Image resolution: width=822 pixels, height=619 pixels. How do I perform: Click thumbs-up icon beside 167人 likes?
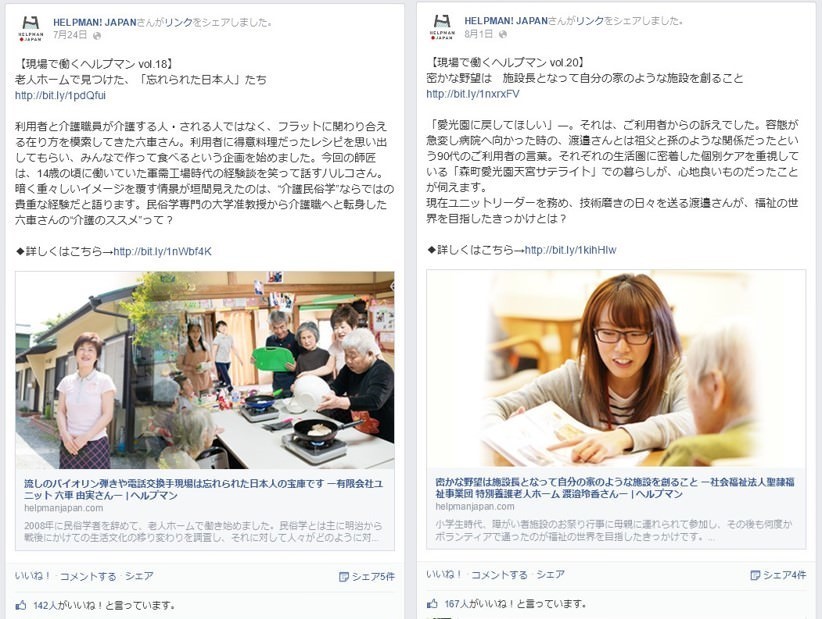click(x=432, y=604)
